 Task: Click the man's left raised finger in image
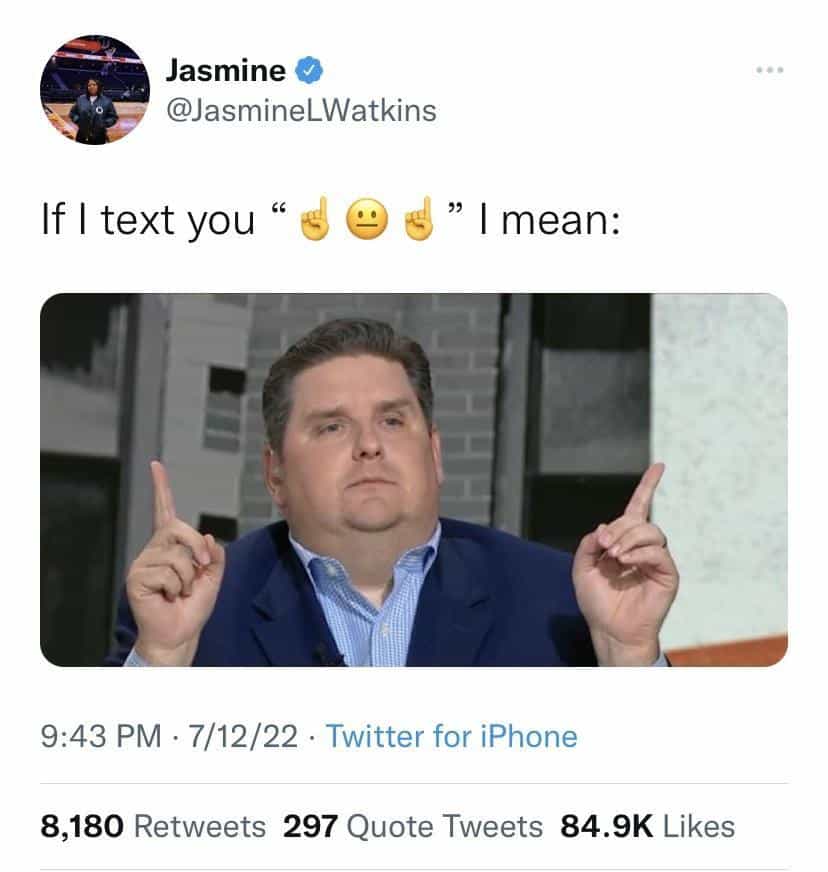point(163,495)
